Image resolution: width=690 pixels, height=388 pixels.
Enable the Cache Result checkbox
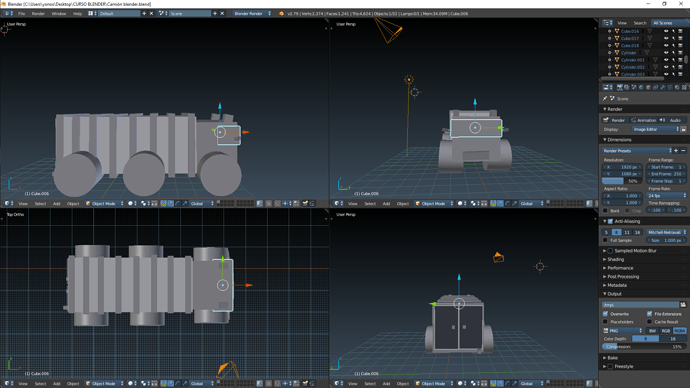(650, 322)
